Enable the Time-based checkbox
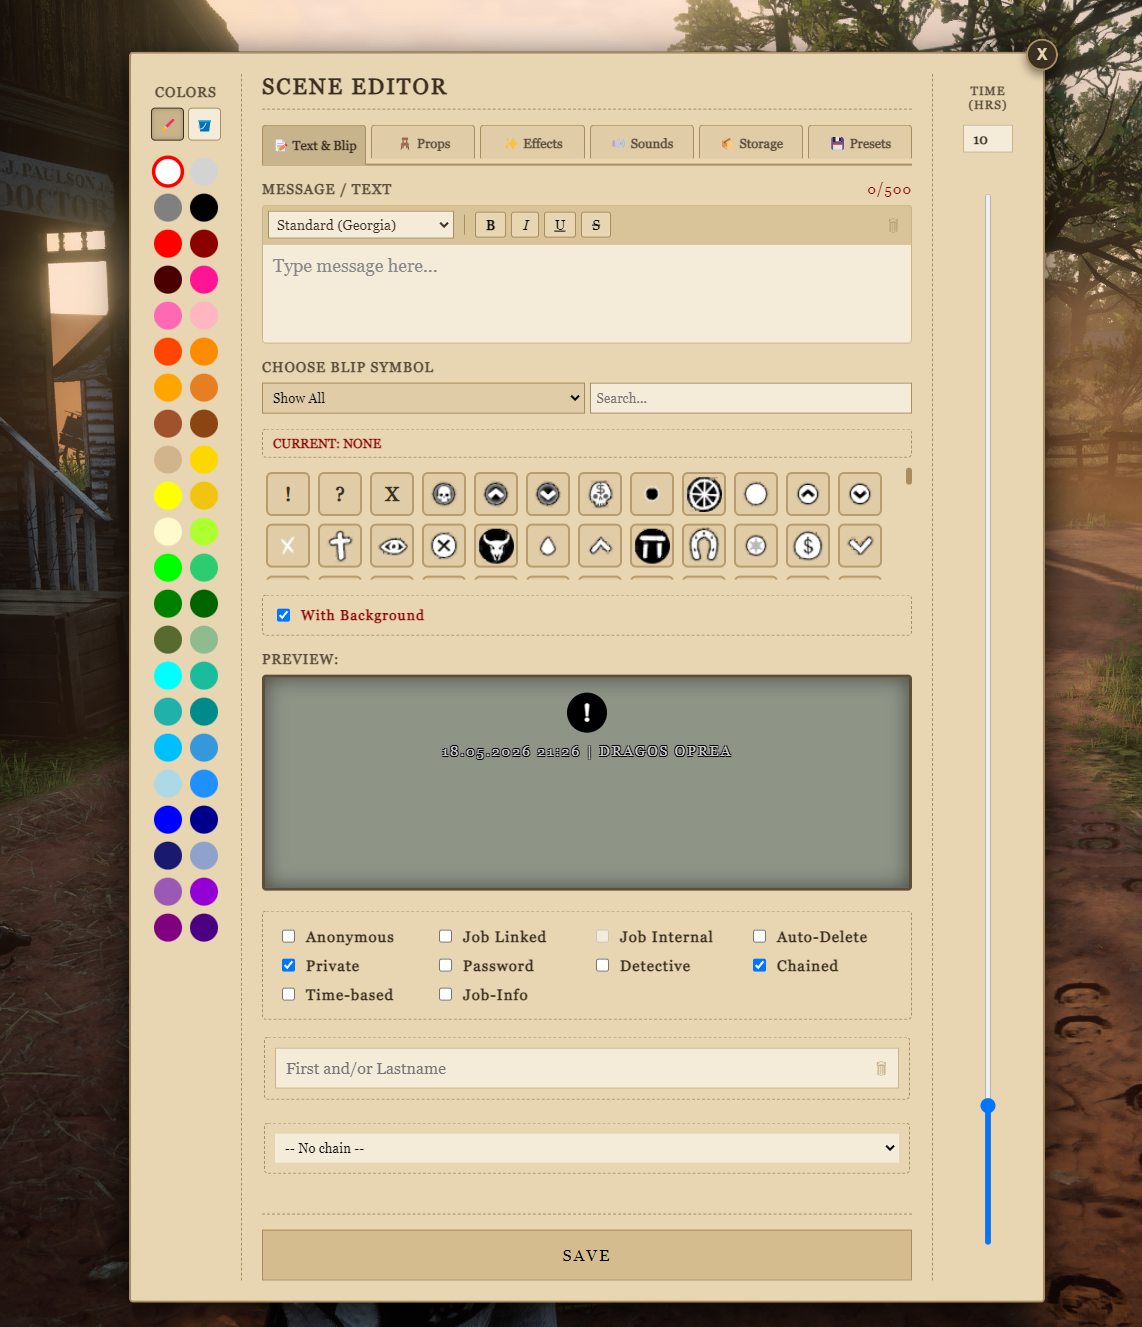 click(x=289, y=995)
